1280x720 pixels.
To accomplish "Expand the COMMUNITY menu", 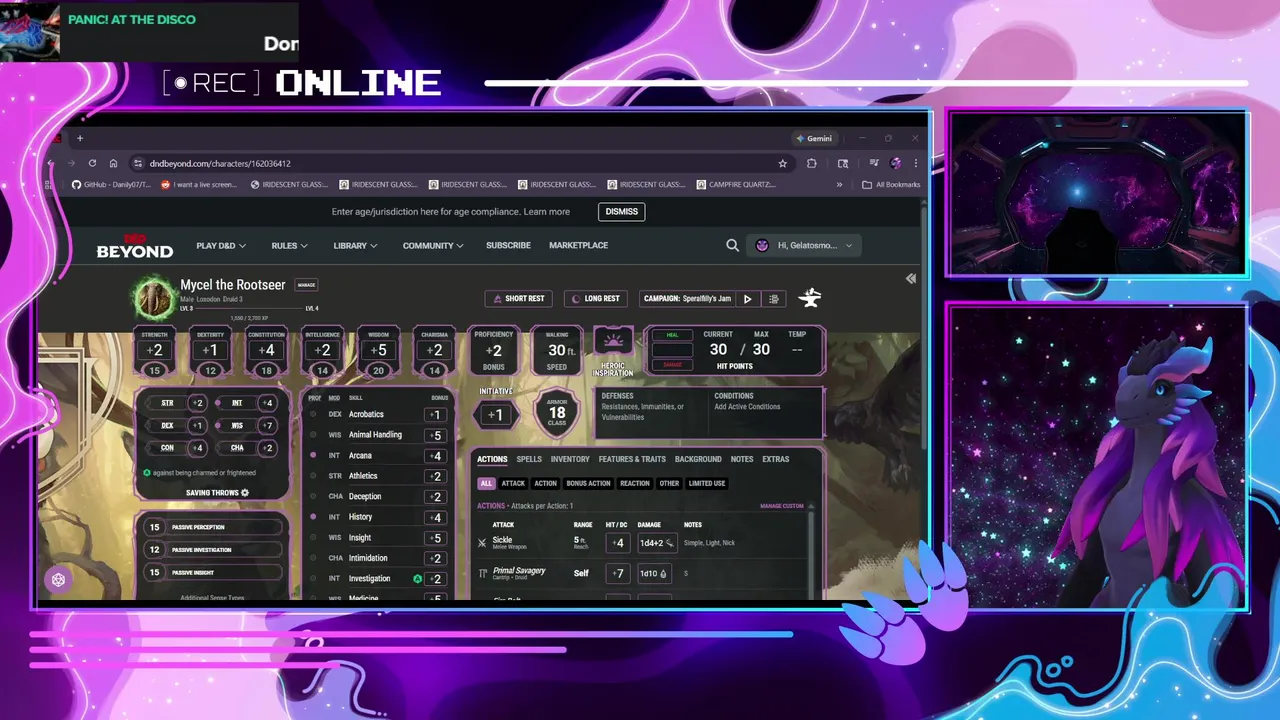I will coord(432,245).
